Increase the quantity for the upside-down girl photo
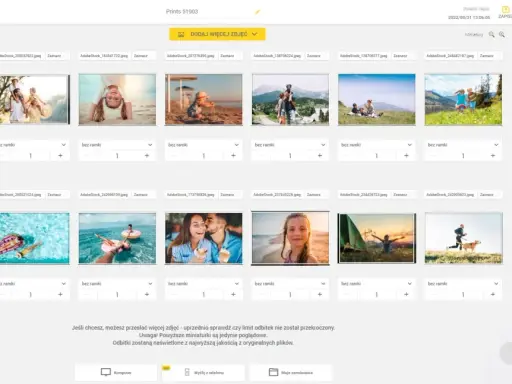The height and width of the screenshot is (384, 512). pyautogui.click(x=147, y=156)
